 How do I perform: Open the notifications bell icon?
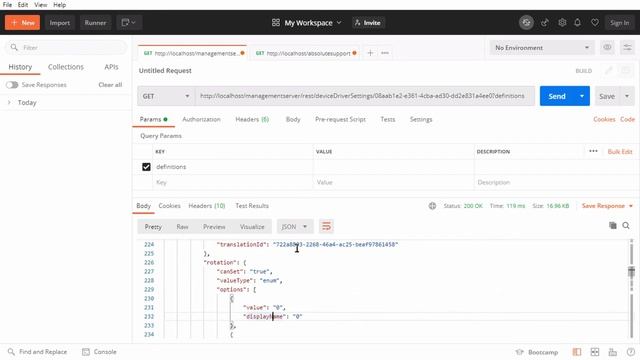578,22
